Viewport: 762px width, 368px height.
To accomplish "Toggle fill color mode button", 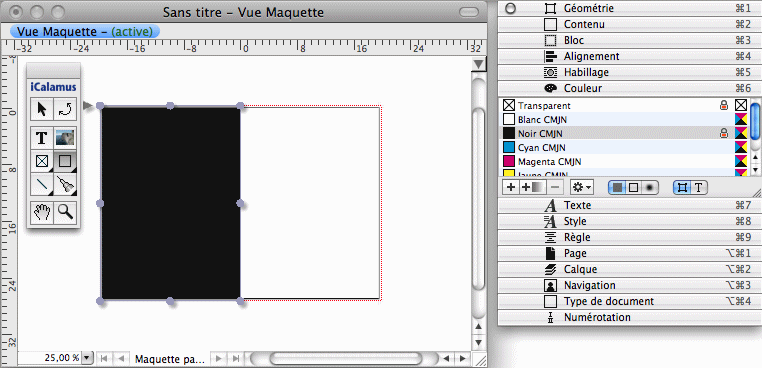I will [617, 188].
